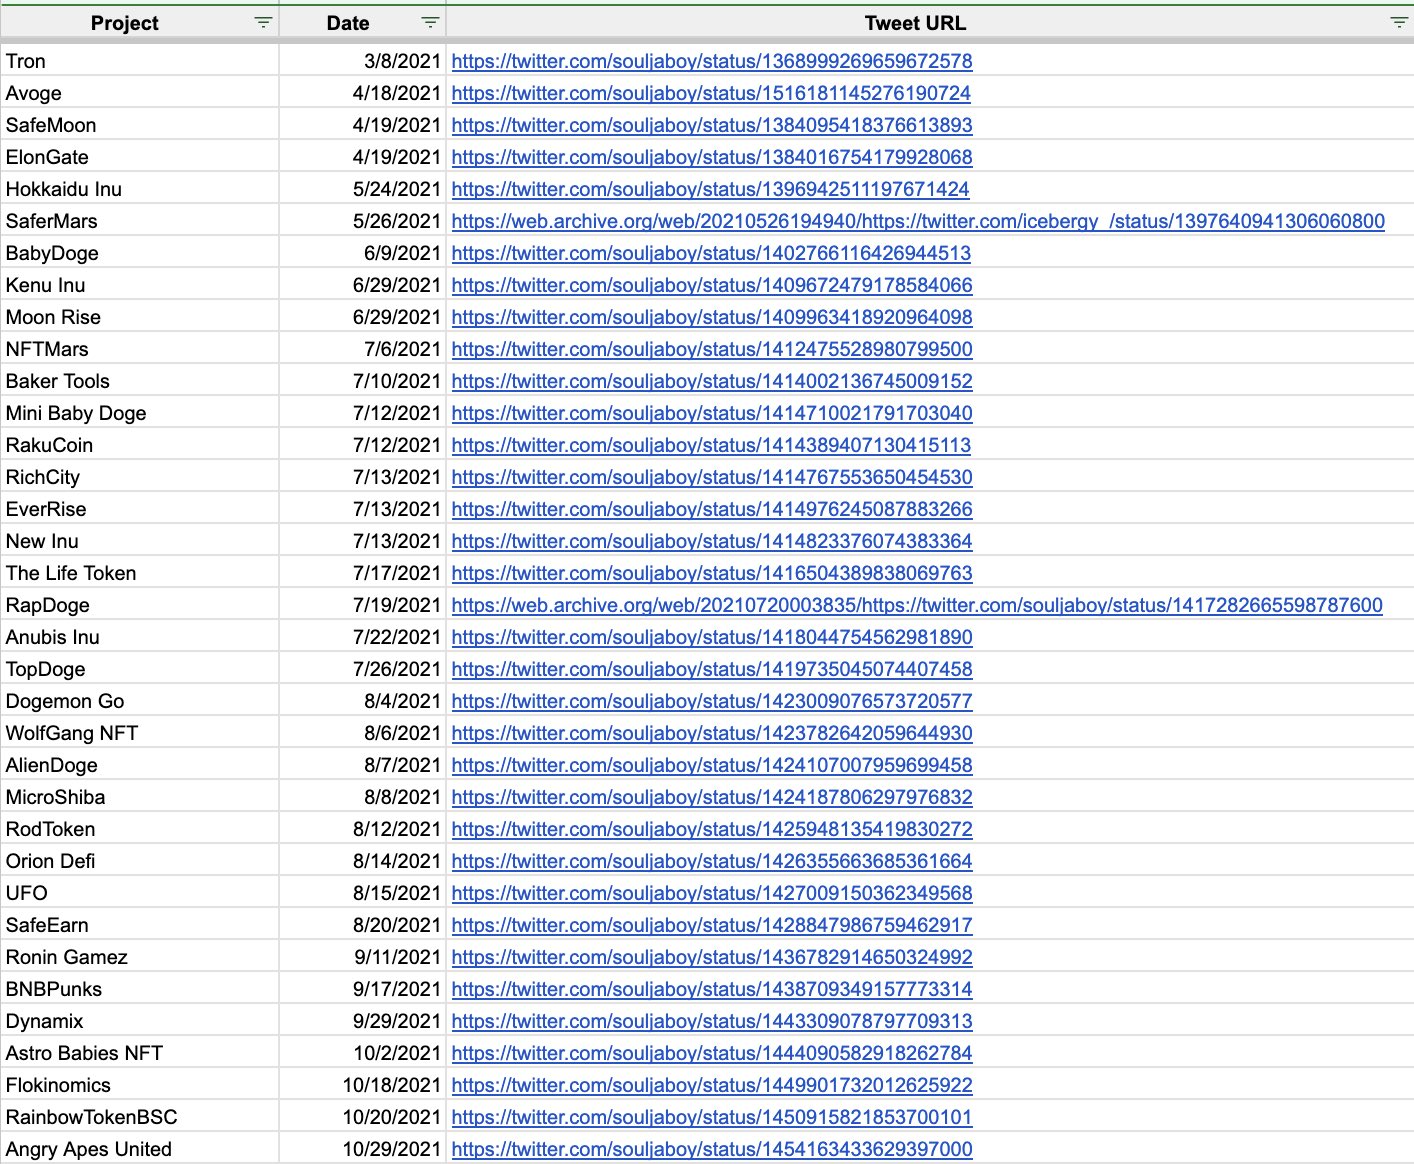Open the BNBPunks tweet link

click(712, 989)
